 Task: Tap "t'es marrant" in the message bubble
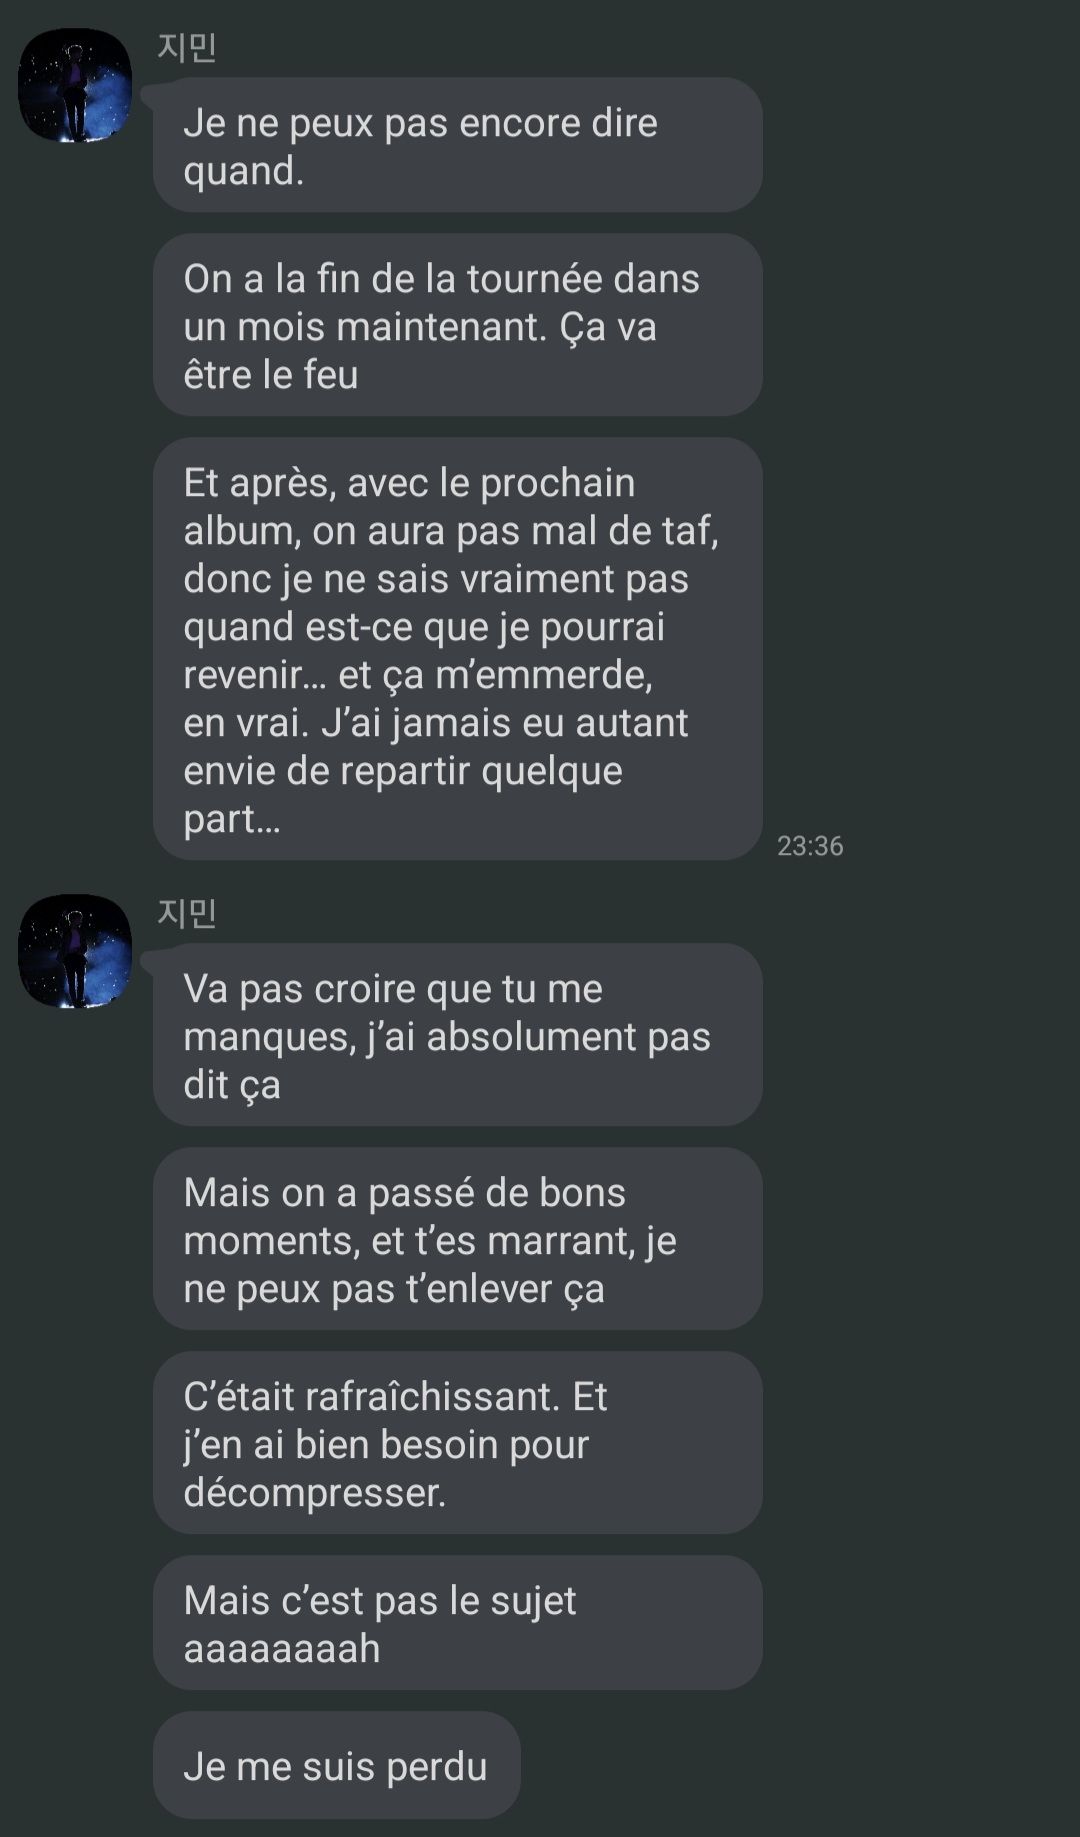pyautogui.click(x=503, y=1241)
